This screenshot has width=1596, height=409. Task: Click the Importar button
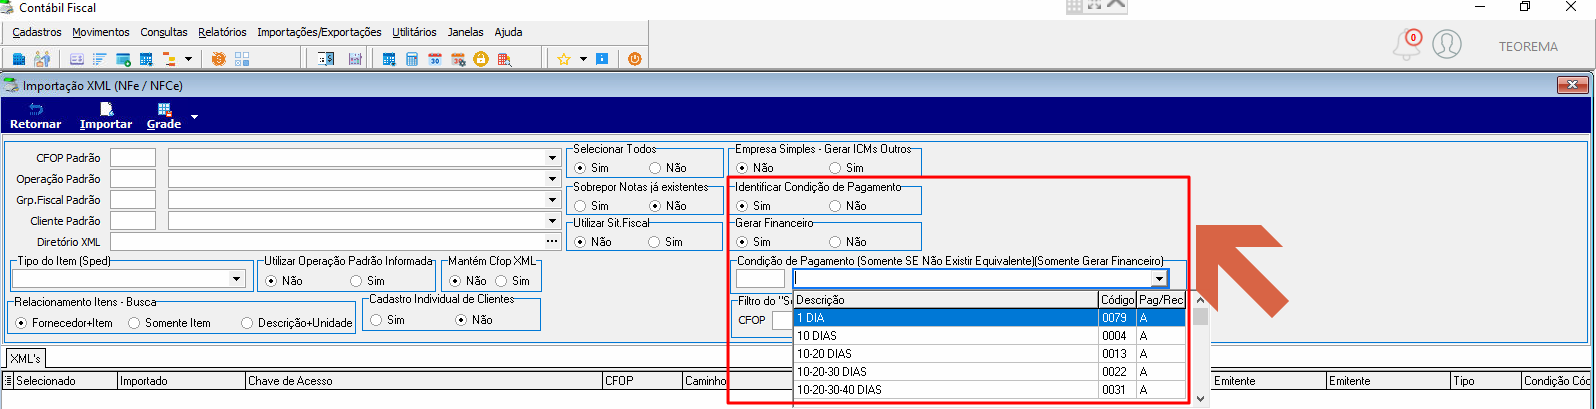(x=106, y=116)
